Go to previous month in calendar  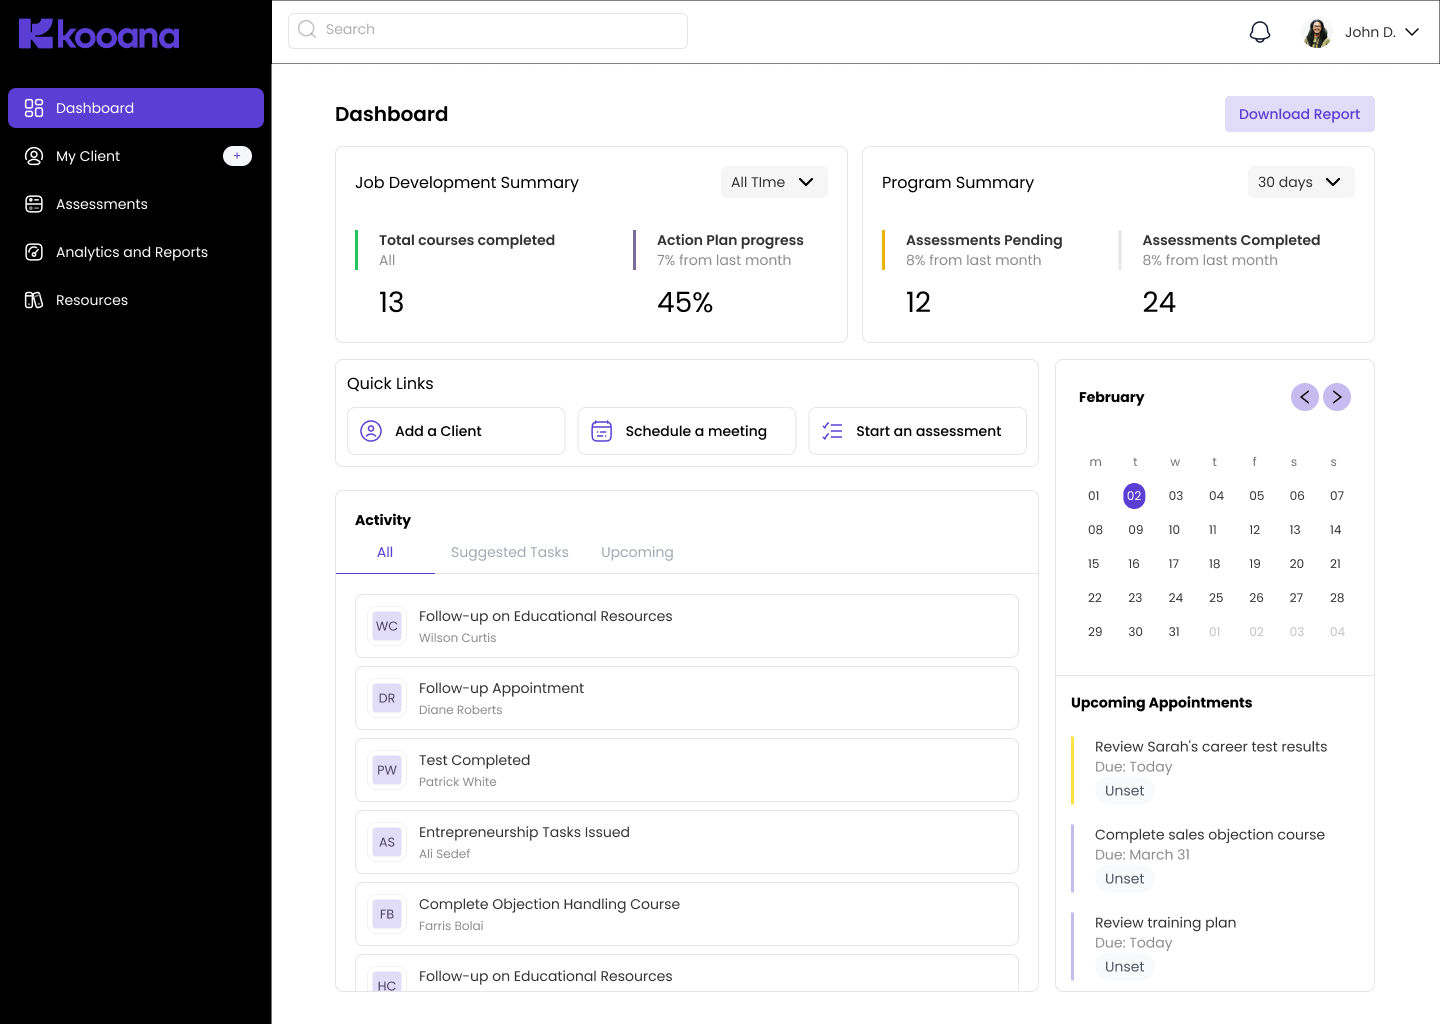tap(1304, 397)
